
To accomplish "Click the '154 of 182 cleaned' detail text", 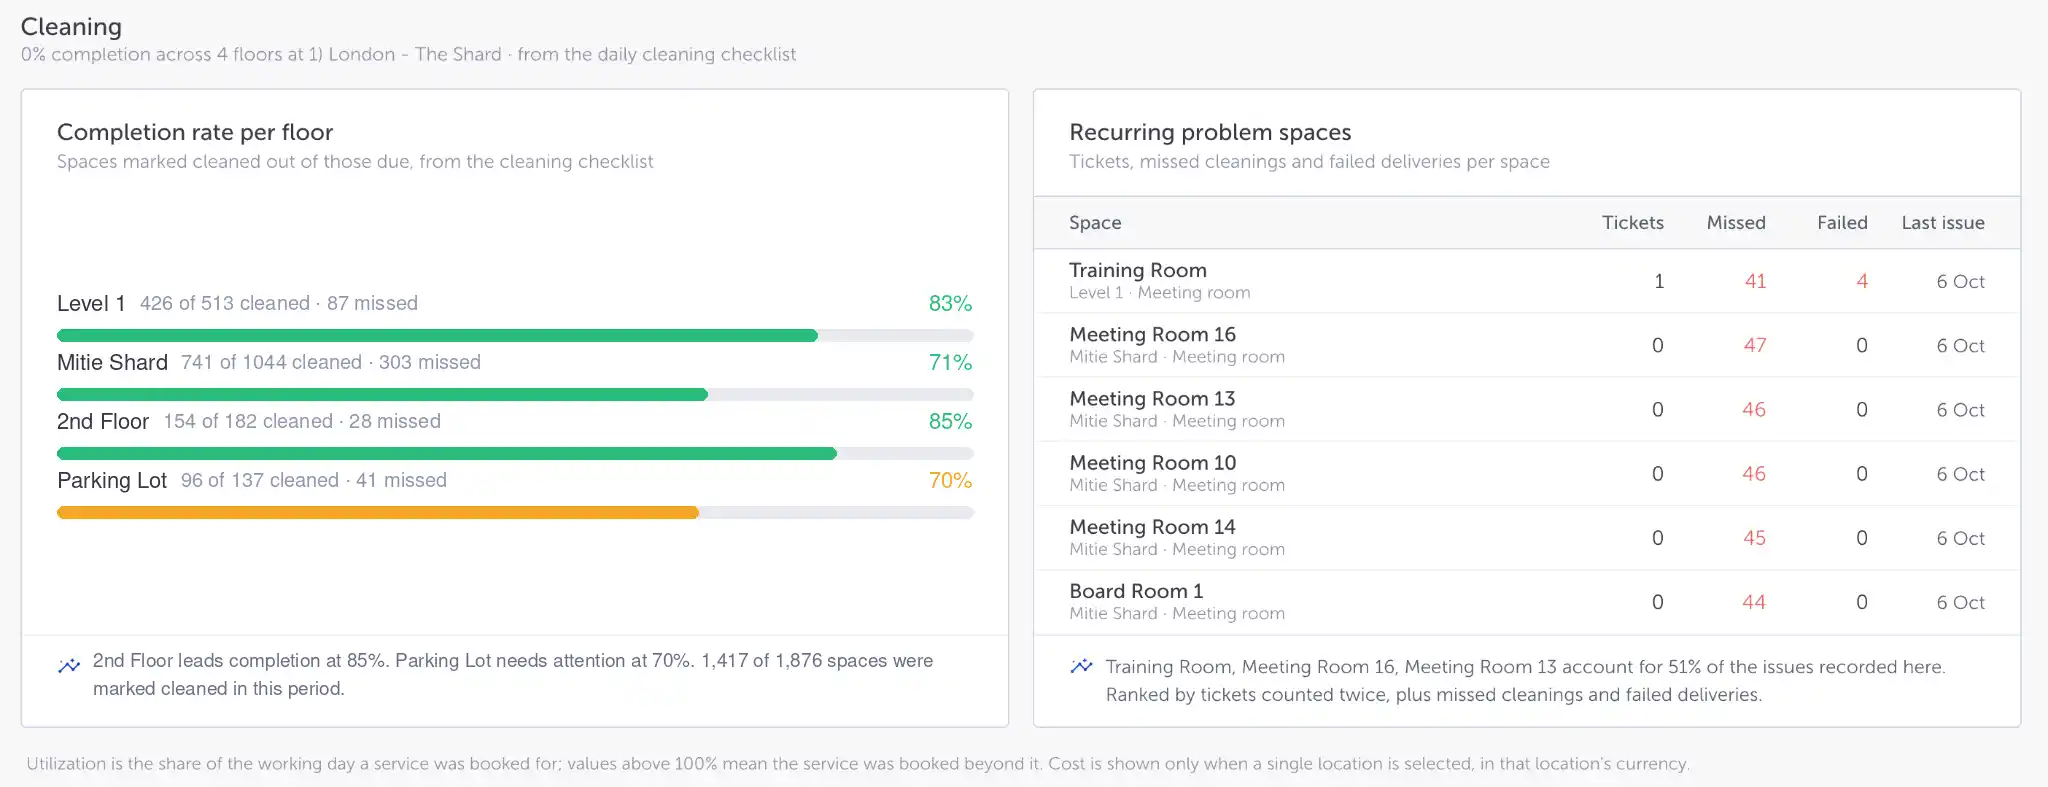I will 248,422.
